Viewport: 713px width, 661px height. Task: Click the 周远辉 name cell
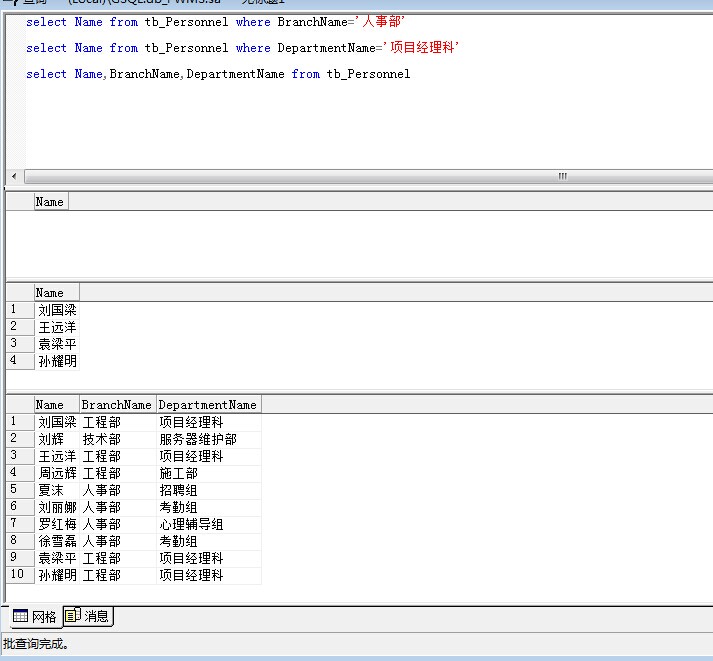point(57,473)
